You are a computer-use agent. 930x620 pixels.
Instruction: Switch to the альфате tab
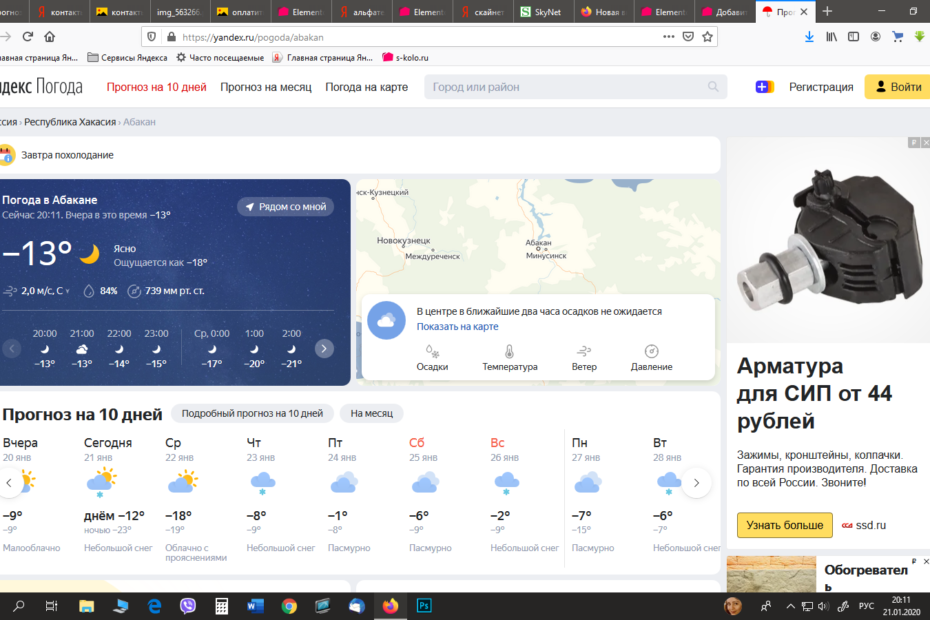pos(362,12)
